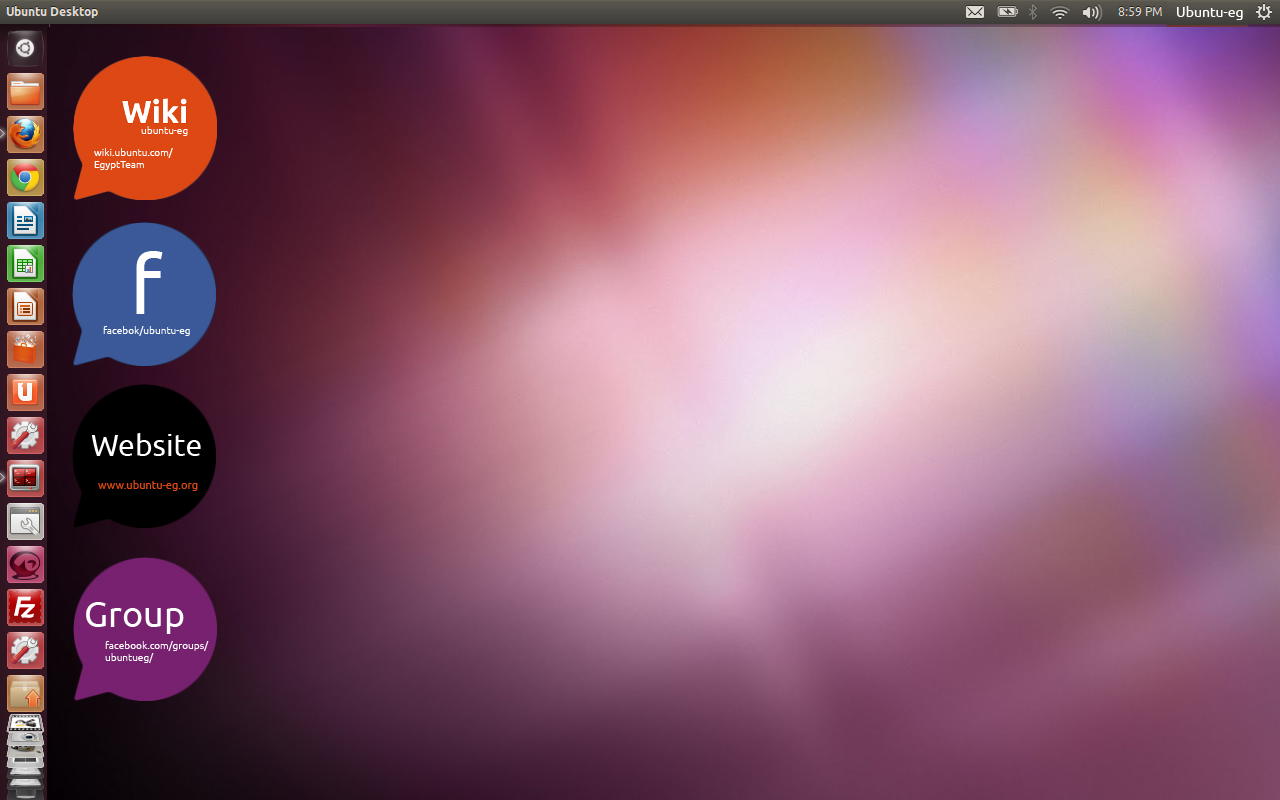Open the Ubuntu Dash home button
The image size is (1280, 800).
[x=25, y=48]
